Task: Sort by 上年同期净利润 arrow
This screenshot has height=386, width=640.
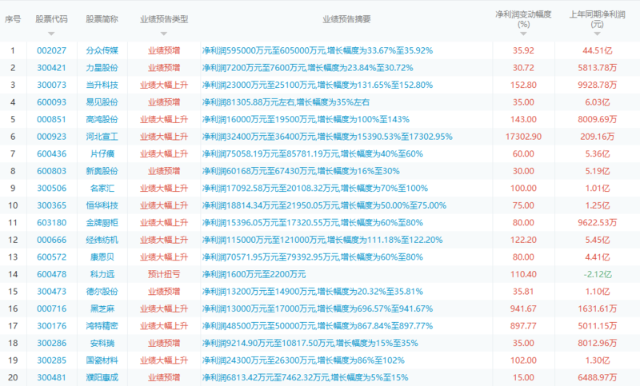Action: [597, 33]
